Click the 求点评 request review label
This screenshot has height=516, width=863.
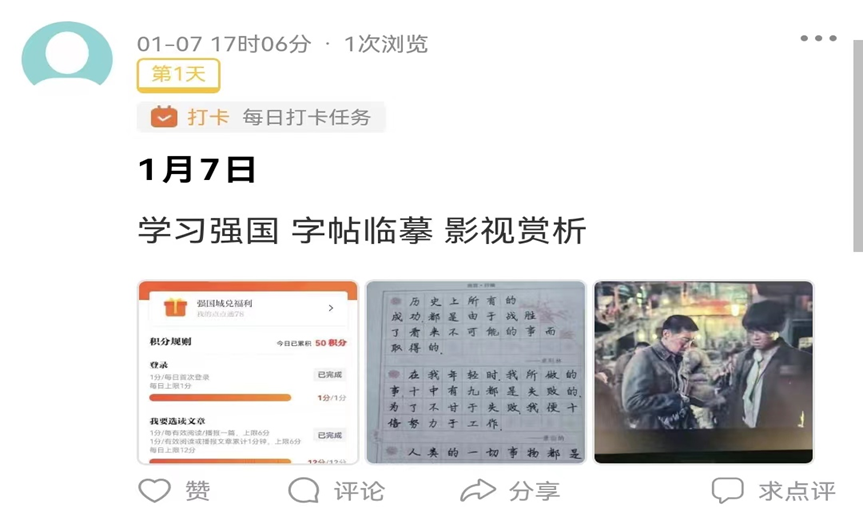click(798, 491)
